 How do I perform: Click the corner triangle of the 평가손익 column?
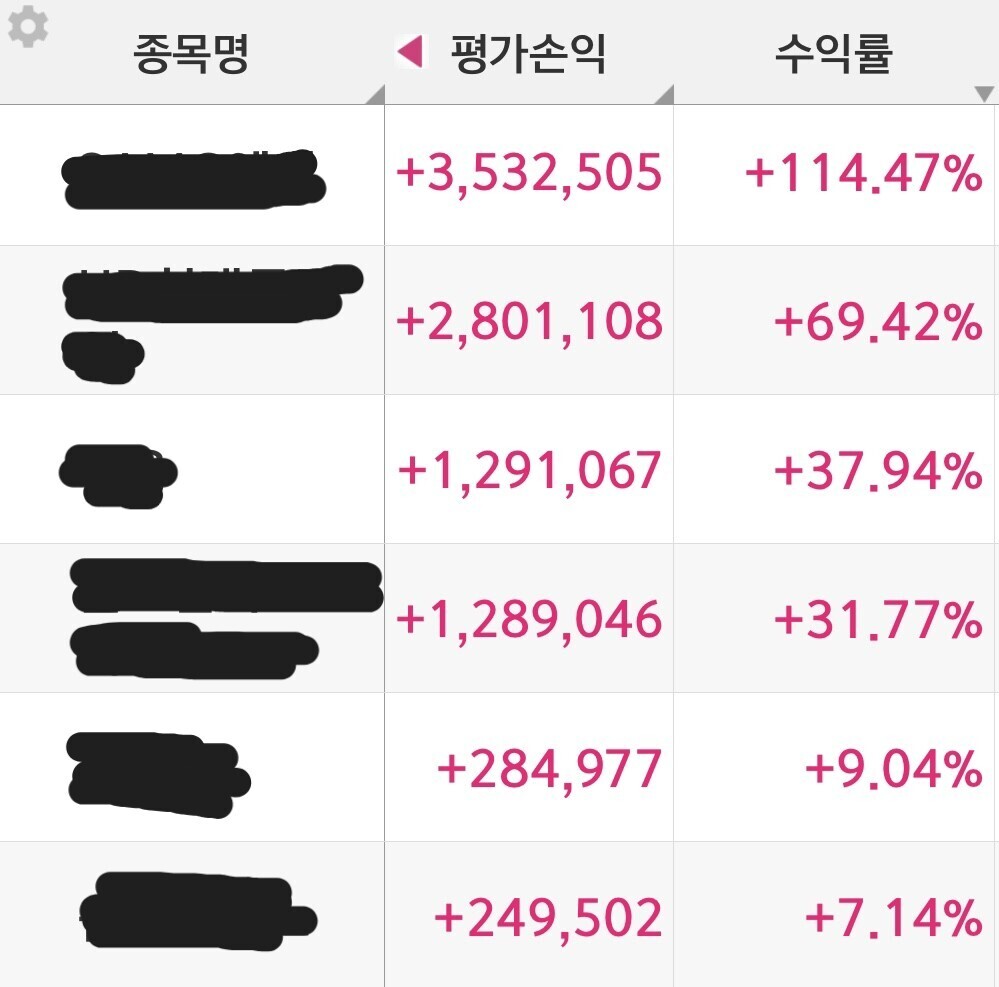(665, 94)
